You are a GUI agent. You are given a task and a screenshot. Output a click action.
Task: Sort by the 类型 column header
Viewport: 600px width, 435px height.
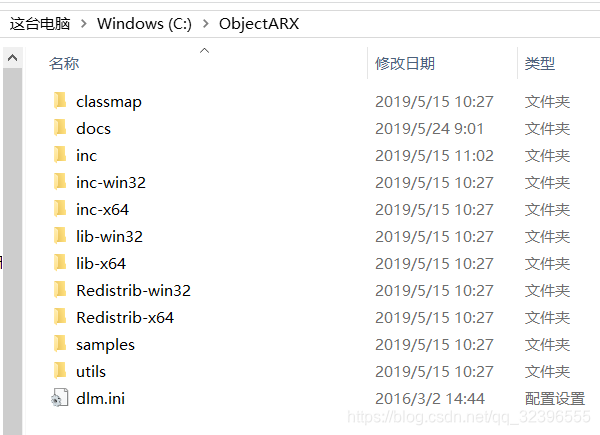point(540,63)
